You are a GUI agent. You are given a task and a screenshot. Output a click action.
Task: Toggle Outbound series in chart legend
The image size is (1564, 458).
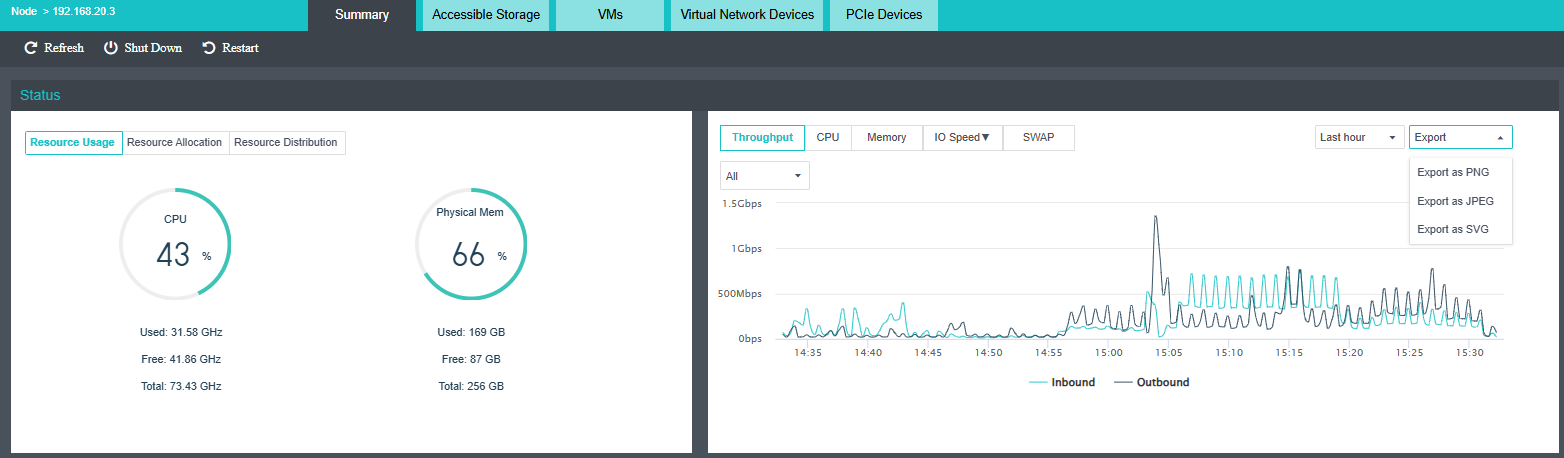pos(1152,382)
